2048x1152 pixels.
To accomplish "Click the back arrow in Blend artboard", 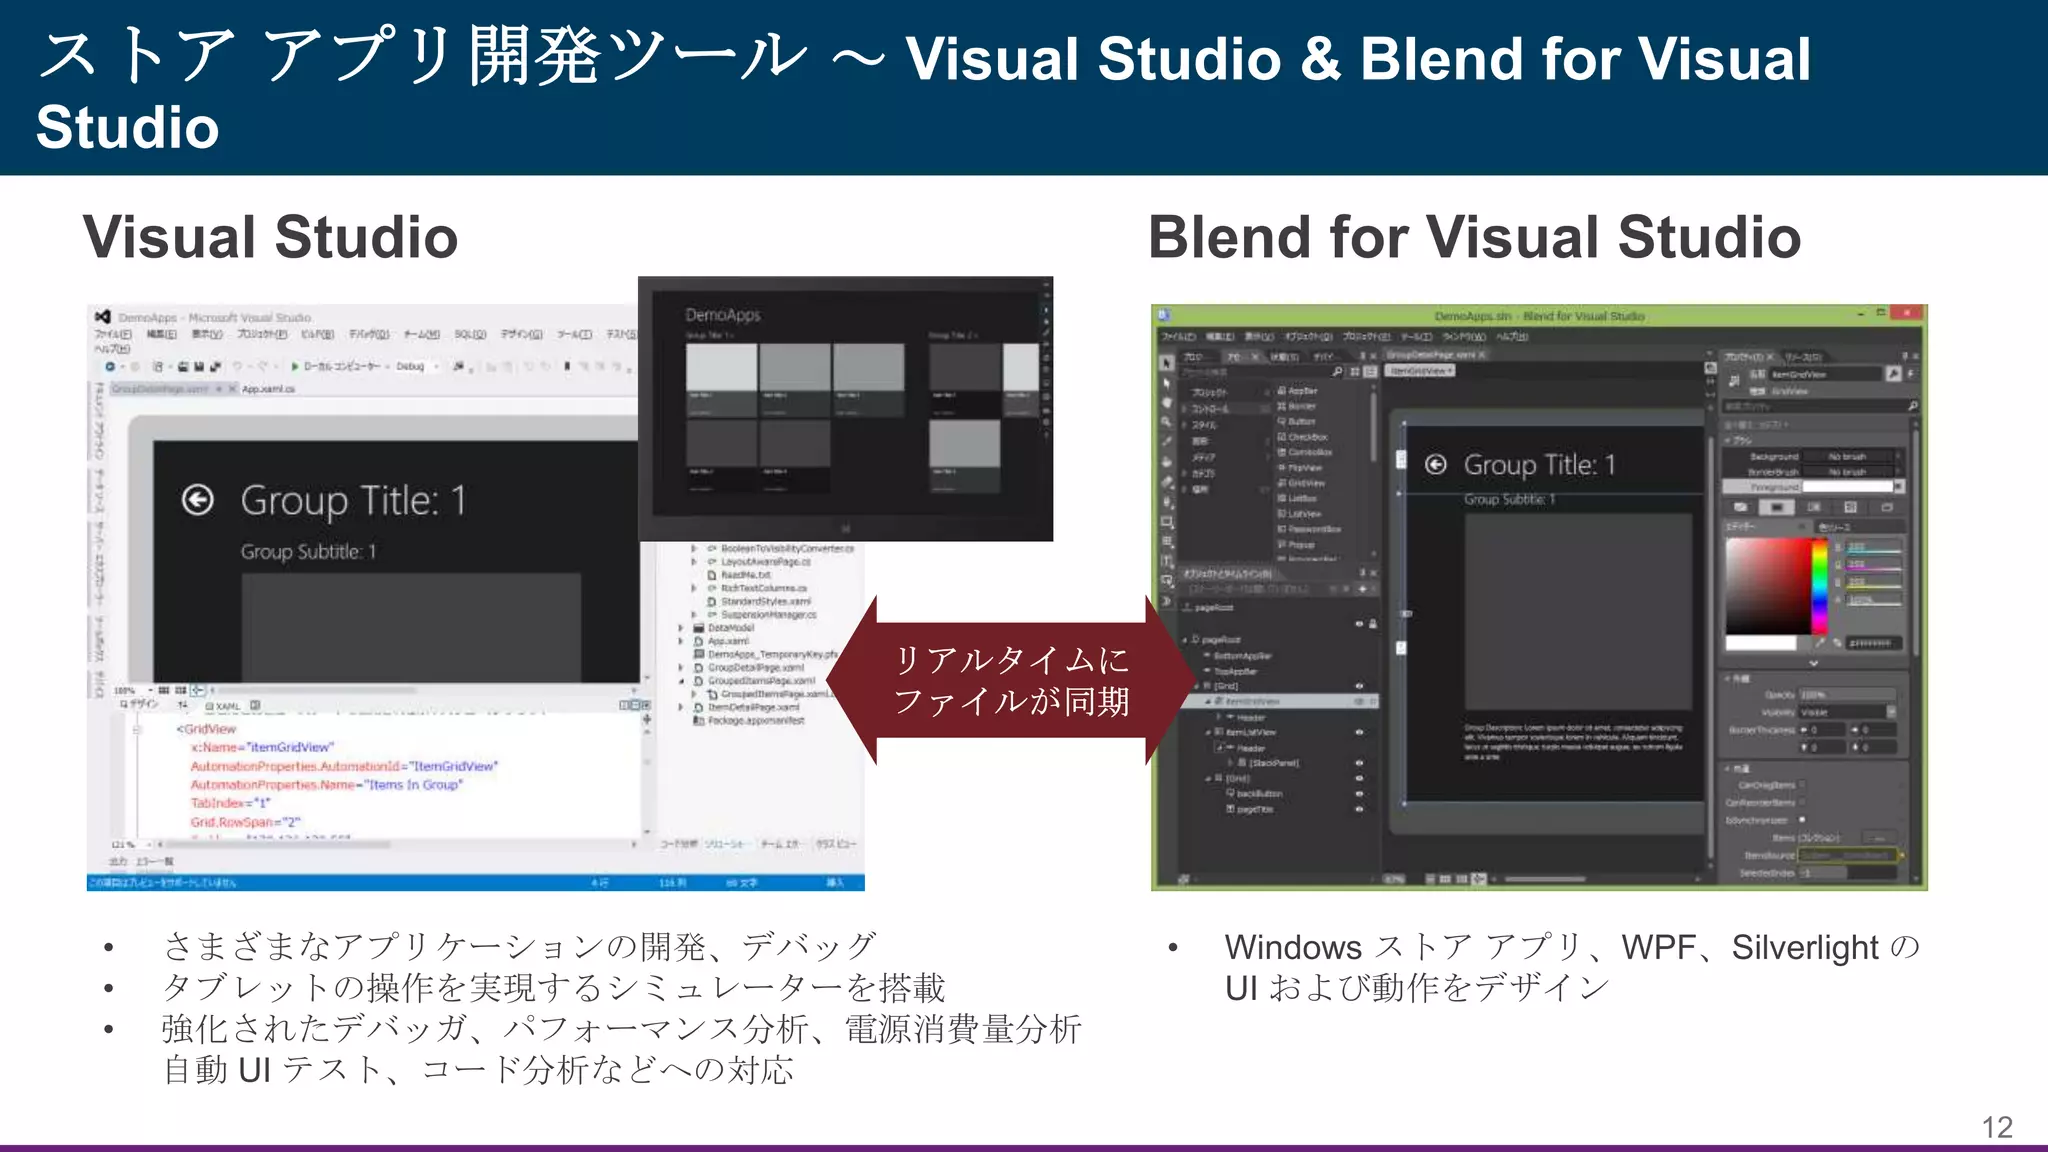I will point(1436,464).
